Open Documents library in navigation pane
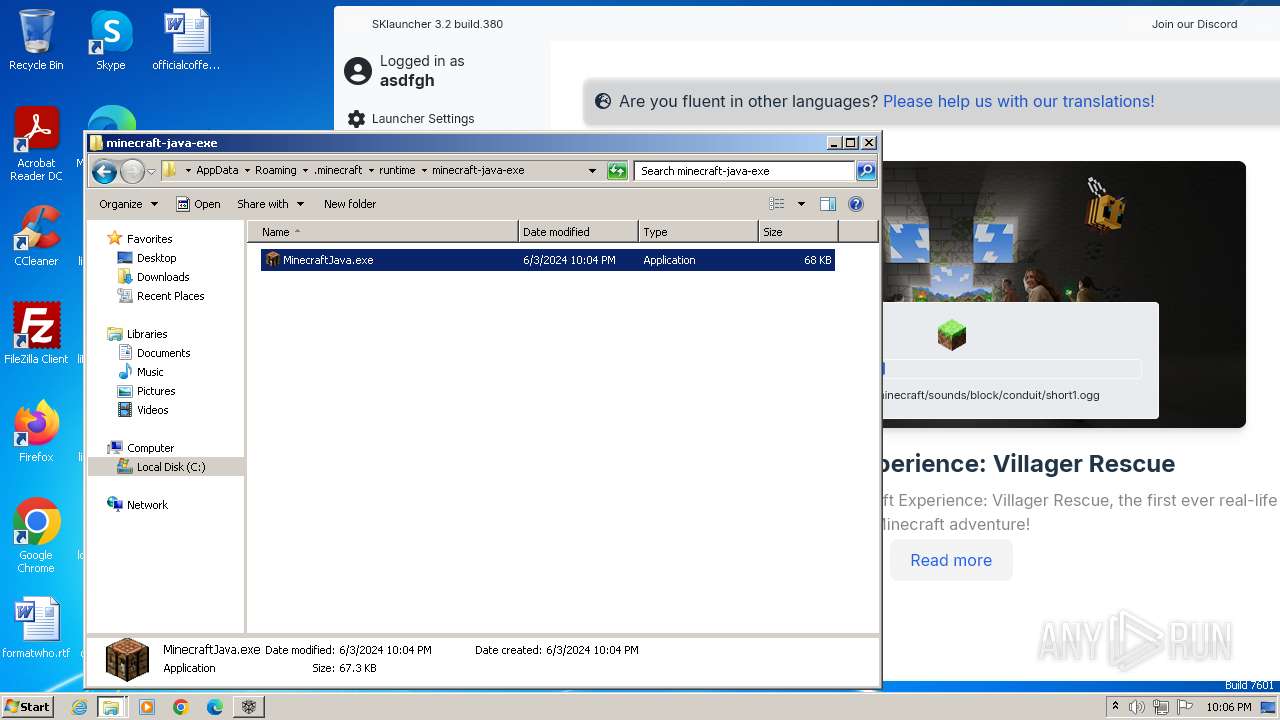 (x=163, y=353)
